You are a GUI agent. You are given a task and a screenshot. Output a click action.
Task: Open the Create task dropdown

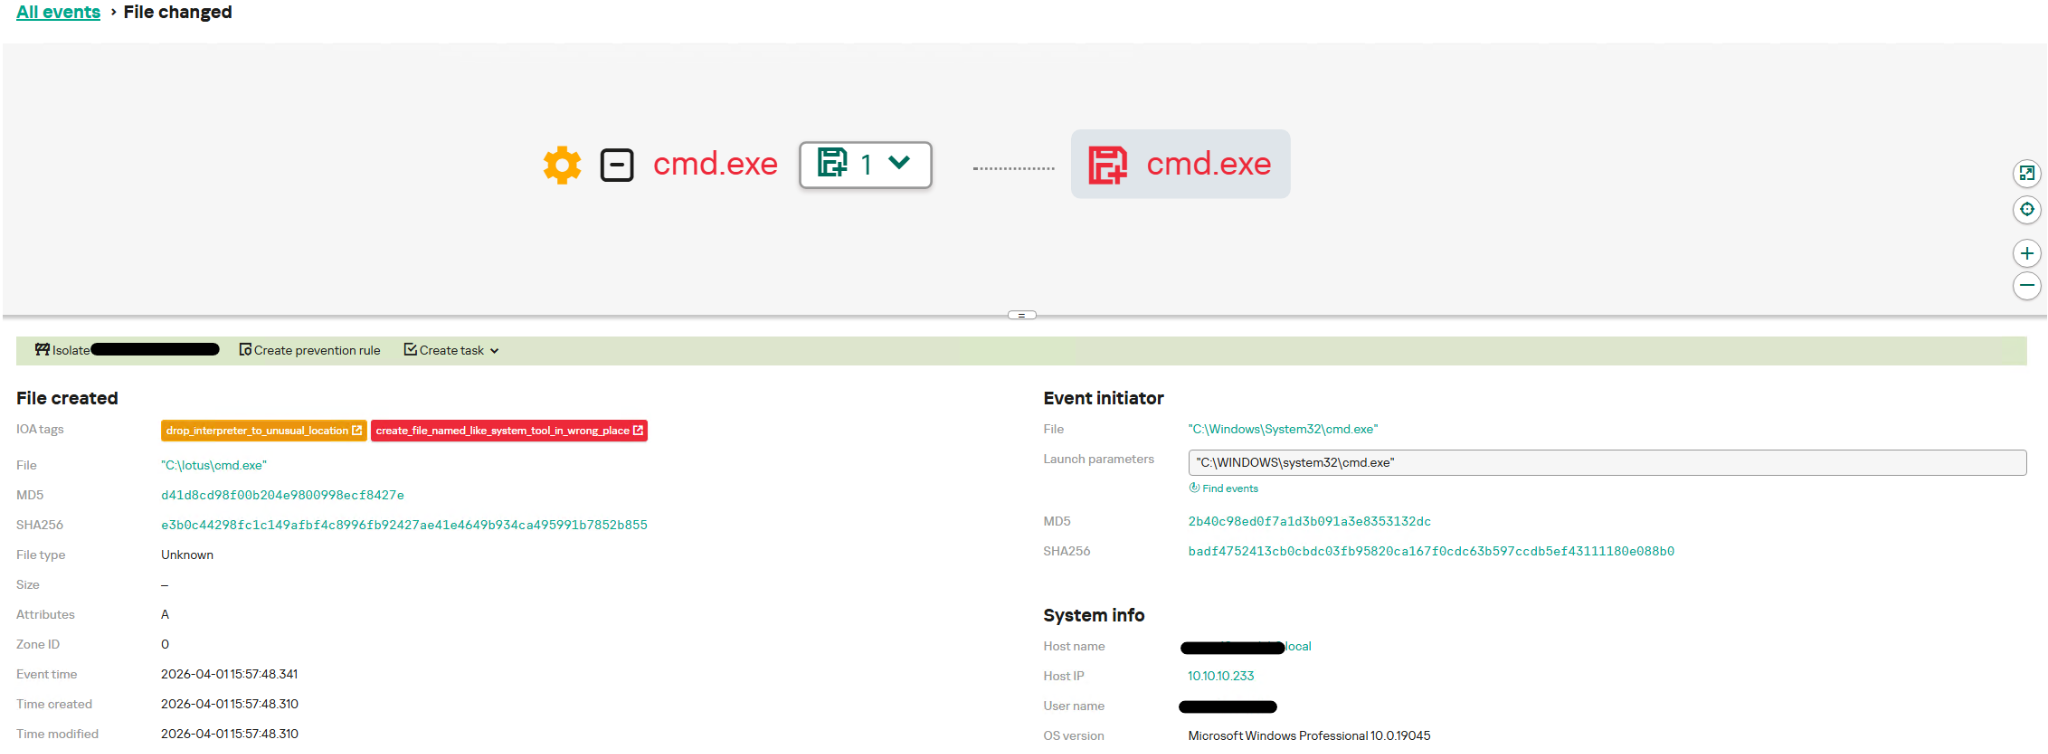[x=451, y=350]
